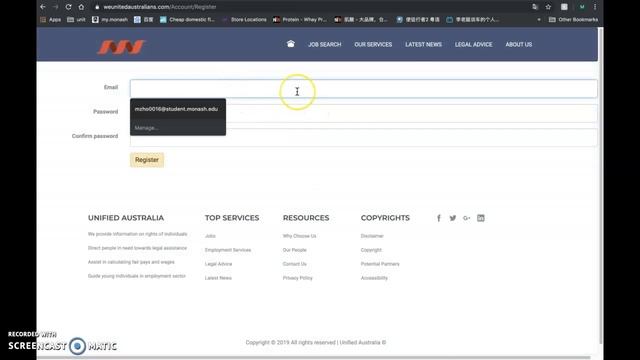Open the browser extension icon
Viewport: 640px width, 360px height.
[564, 7]
